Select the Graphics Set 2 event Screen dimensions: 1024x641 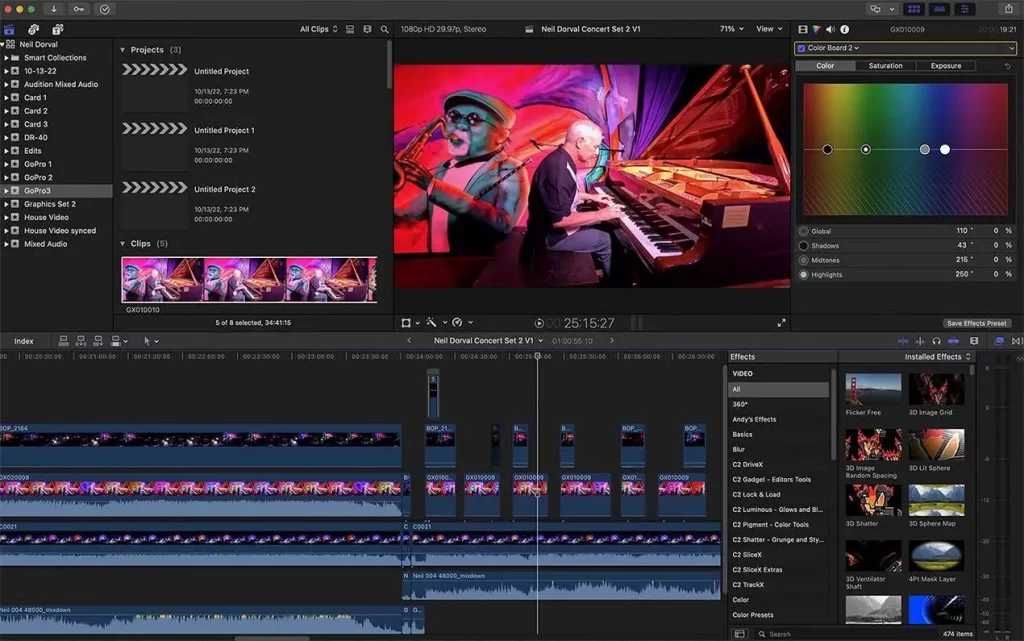click(x=50, y=204)
